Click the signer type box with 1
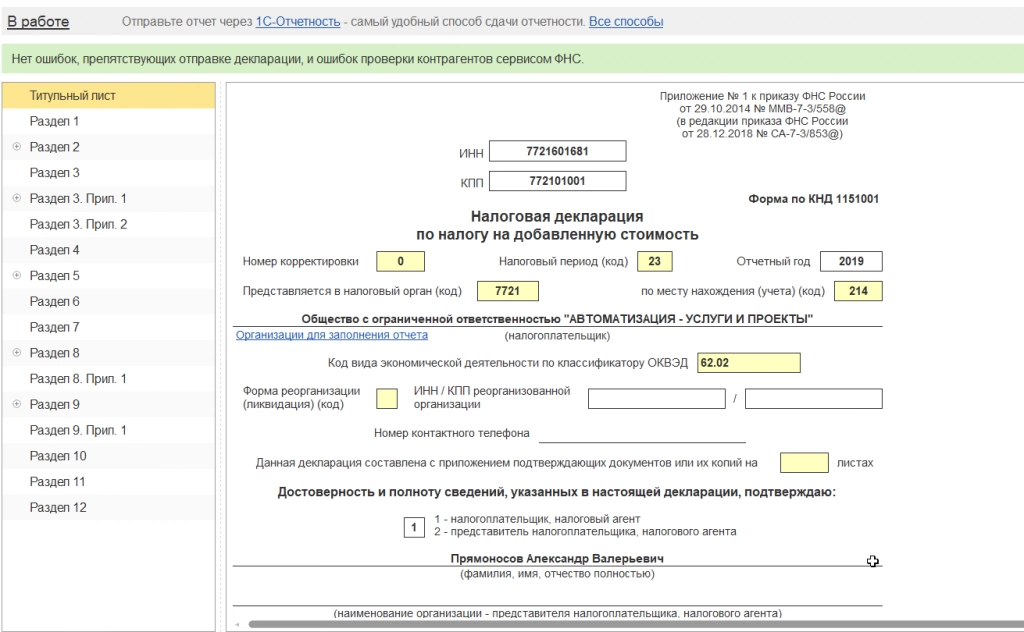The image size is (1024, 632). pos(414,527)
